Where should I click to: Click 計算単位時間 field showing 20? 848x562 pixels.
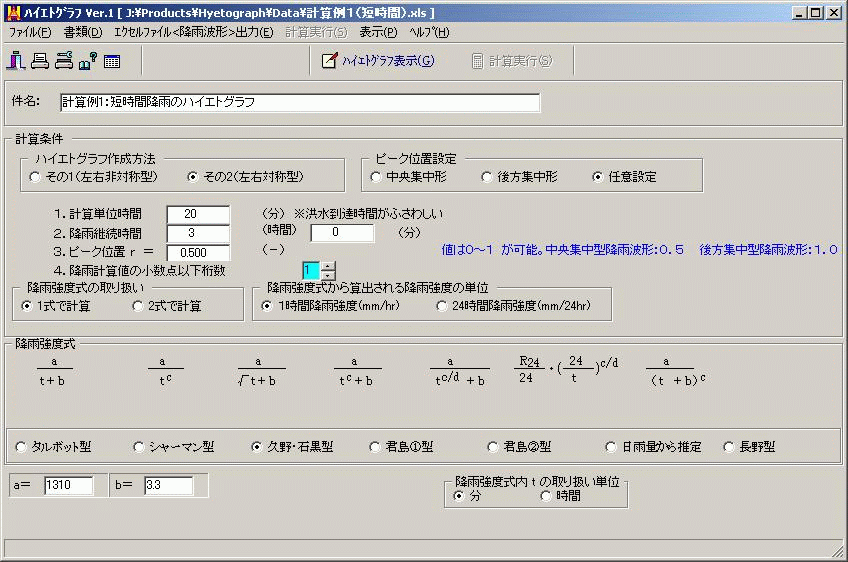(198, 214)
